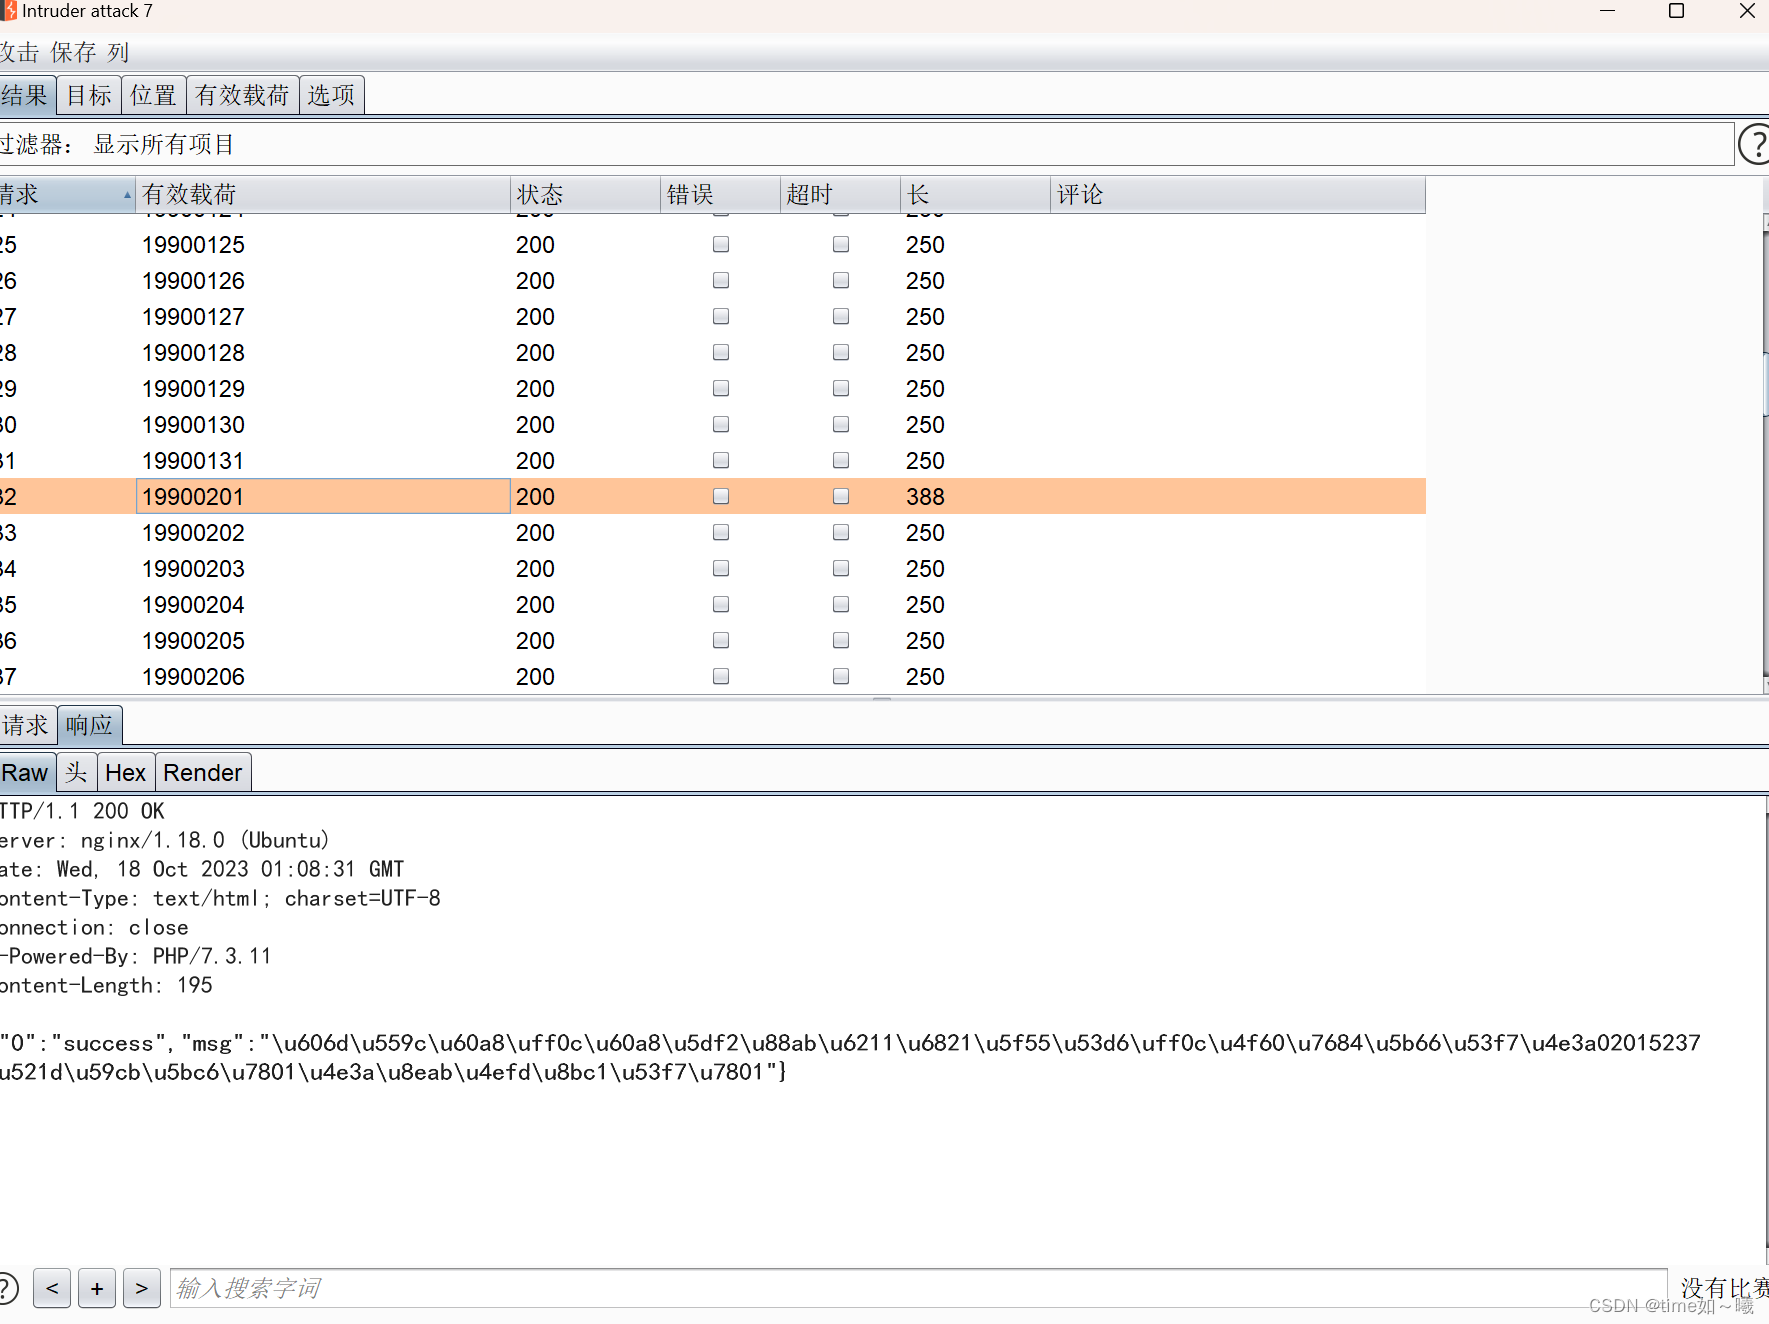Viewport: 1769px width, 1324px height.
Task: Sort by the 有效载荷 column header
Action: (x=323, y=194)
